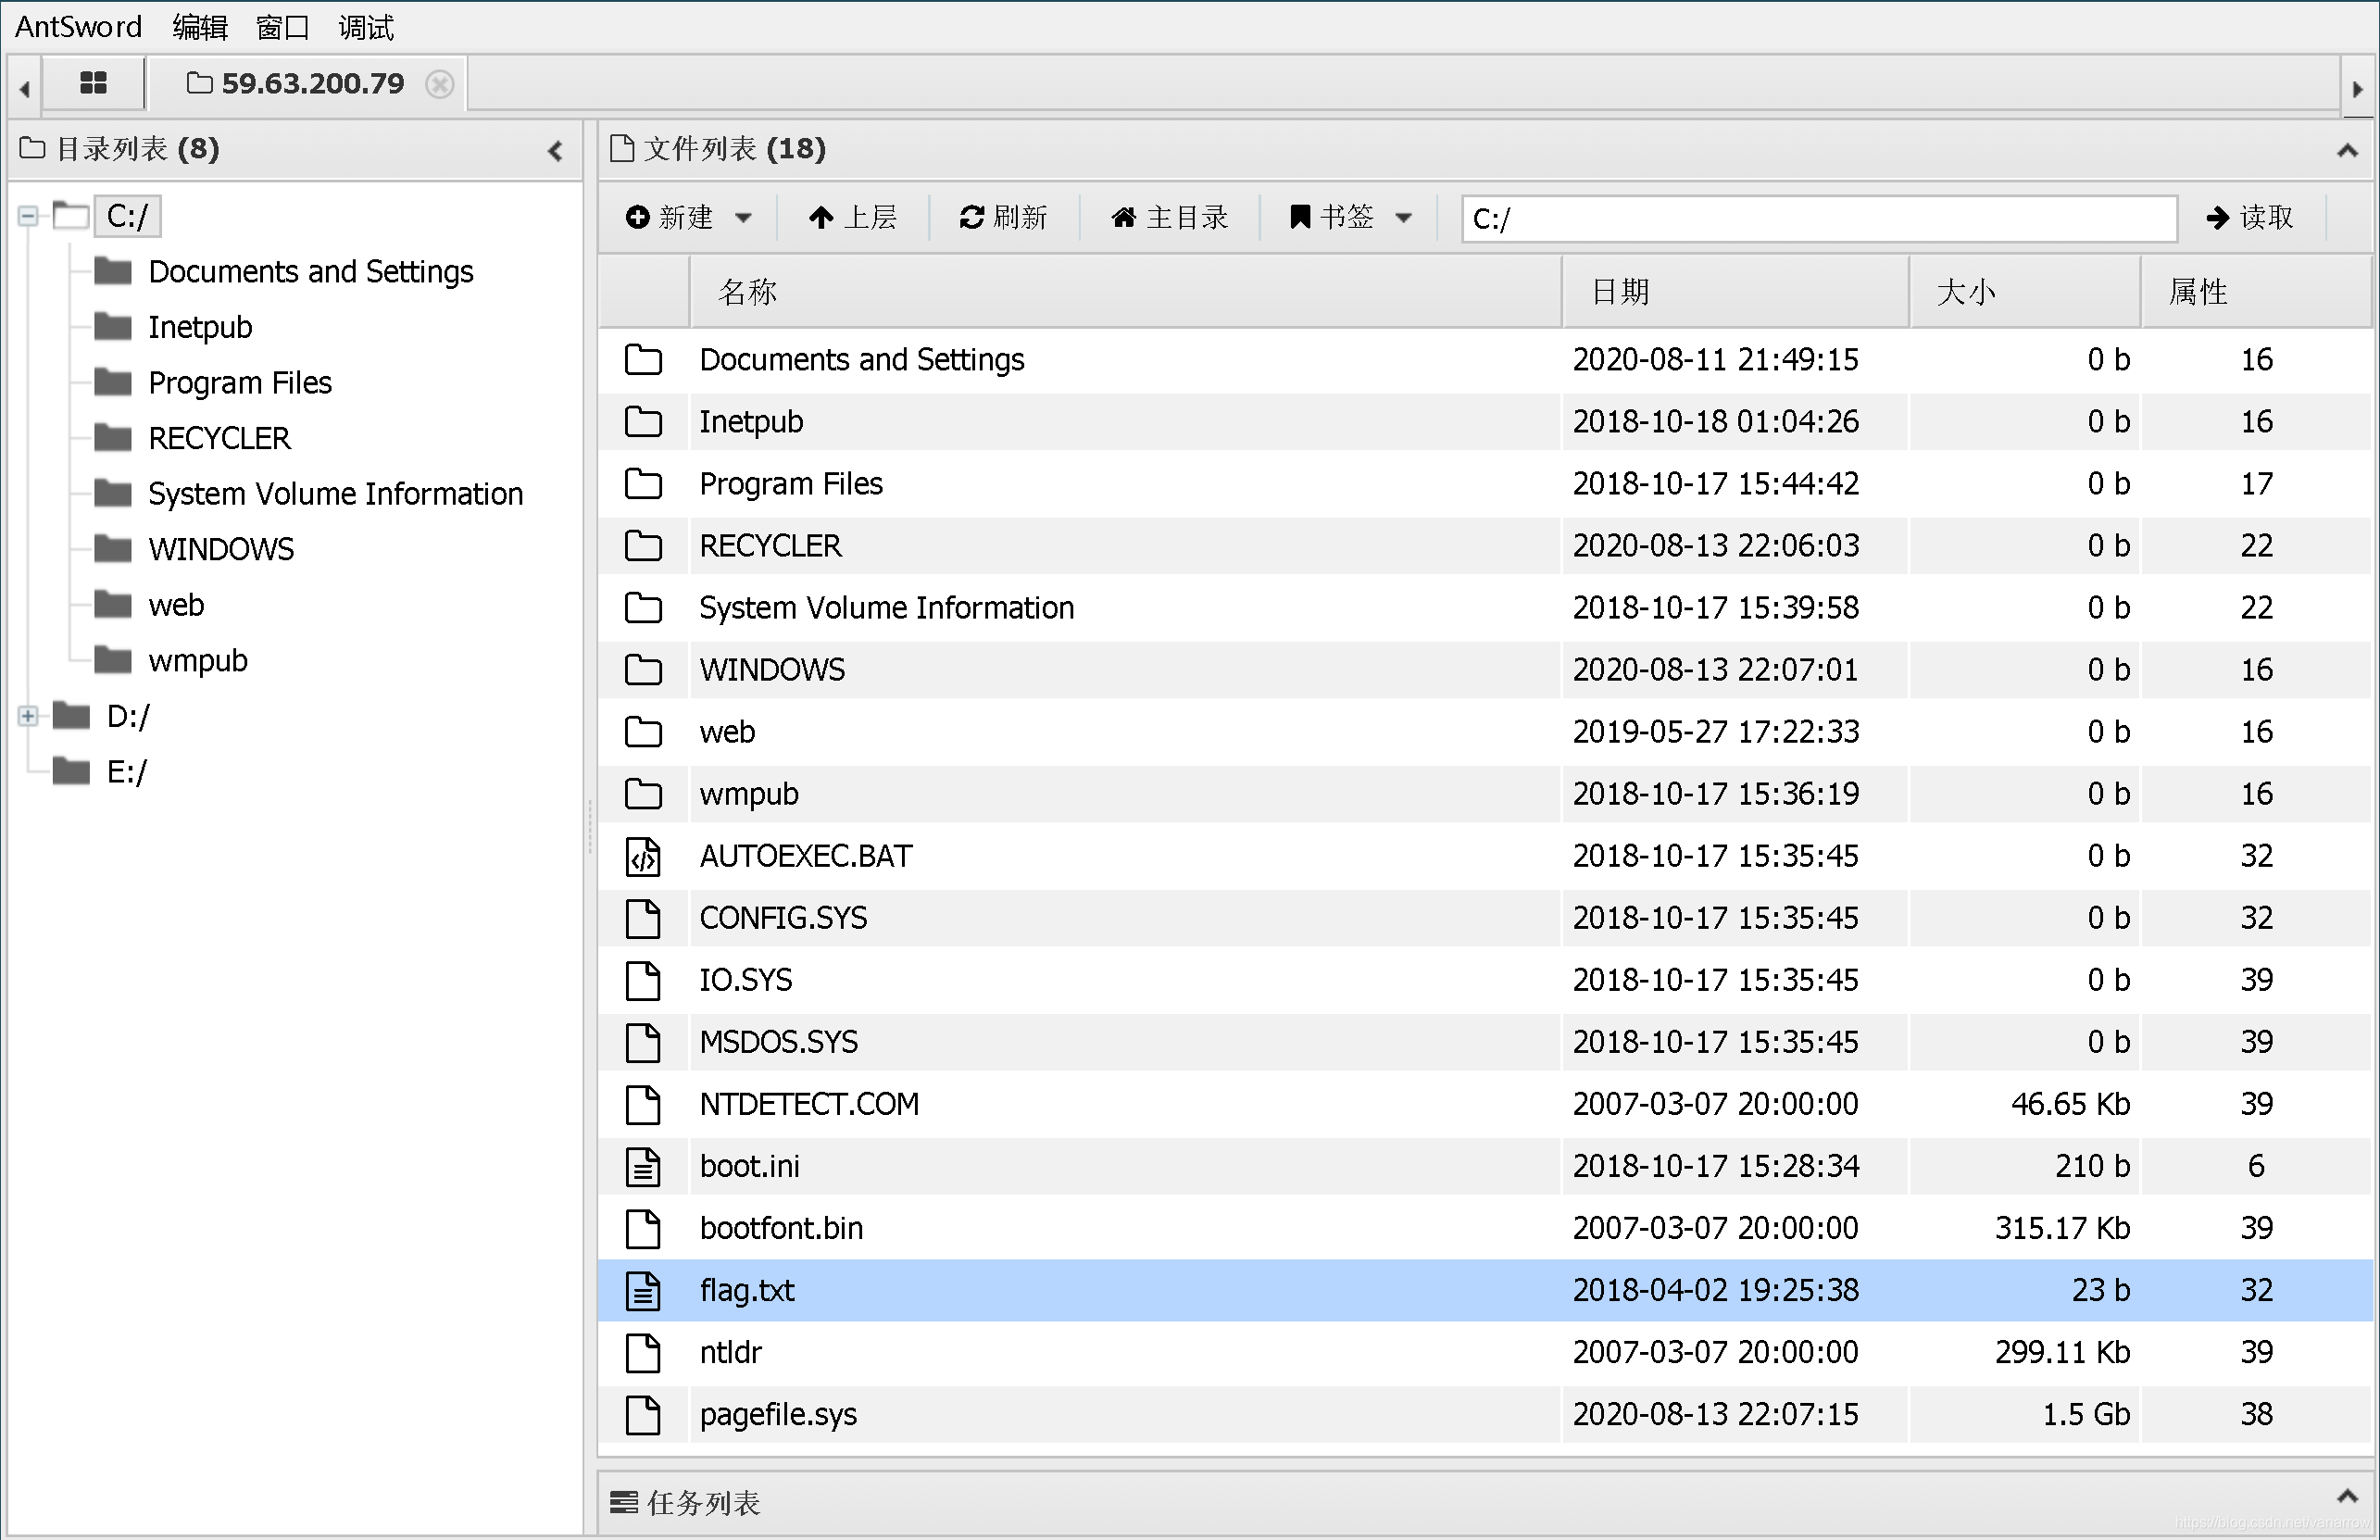Click folder icon of WINDOWS file row
Screen dimensions: 2380x1540
pos(643,670)
